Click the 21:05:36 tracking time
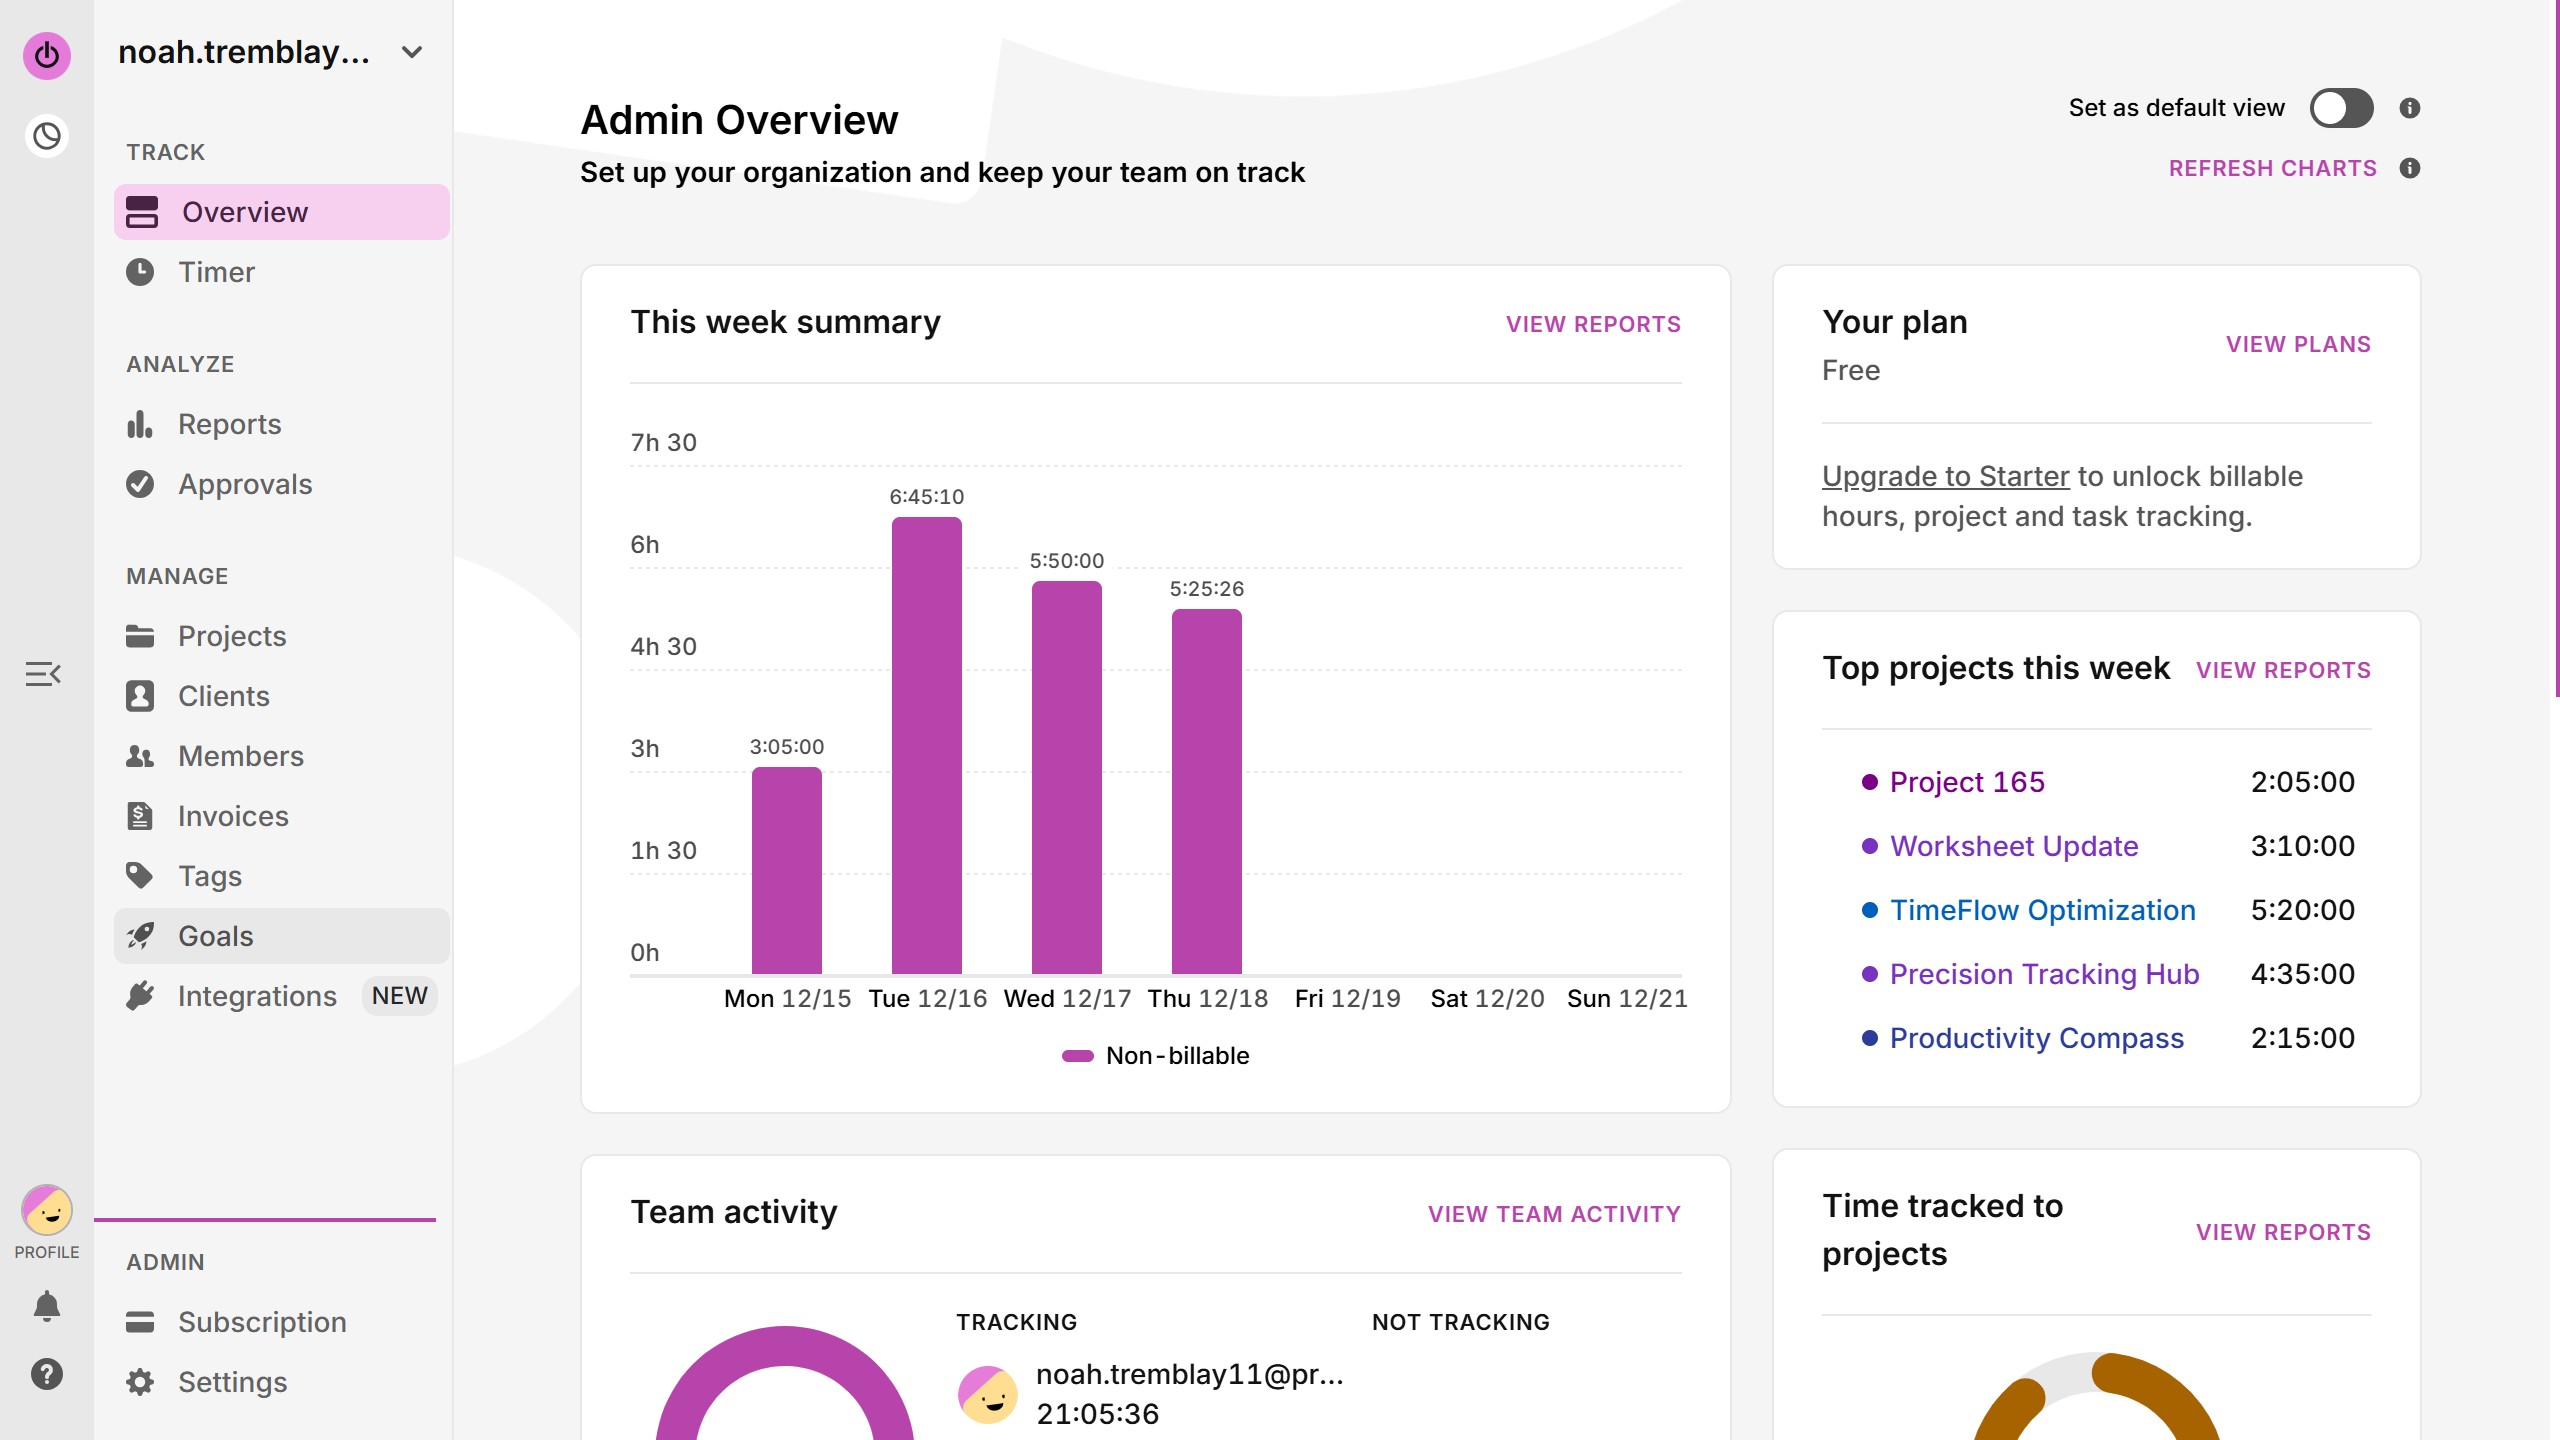The height and width of the screenshot is (1440, 2560). (x=1098, y=1414)
